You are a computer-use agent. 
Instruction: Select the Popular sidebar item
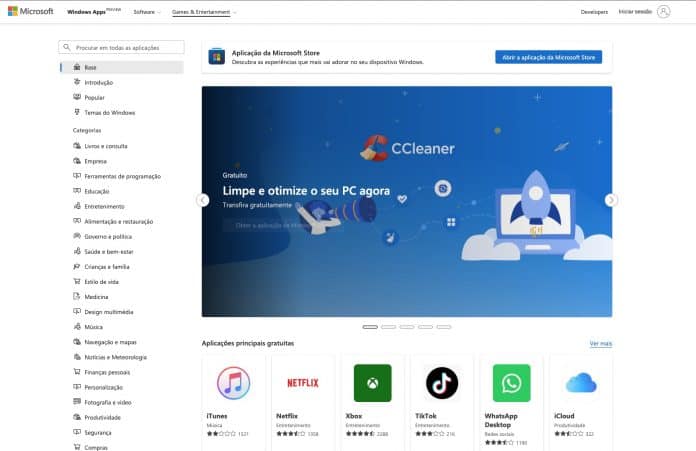(95, 98)
